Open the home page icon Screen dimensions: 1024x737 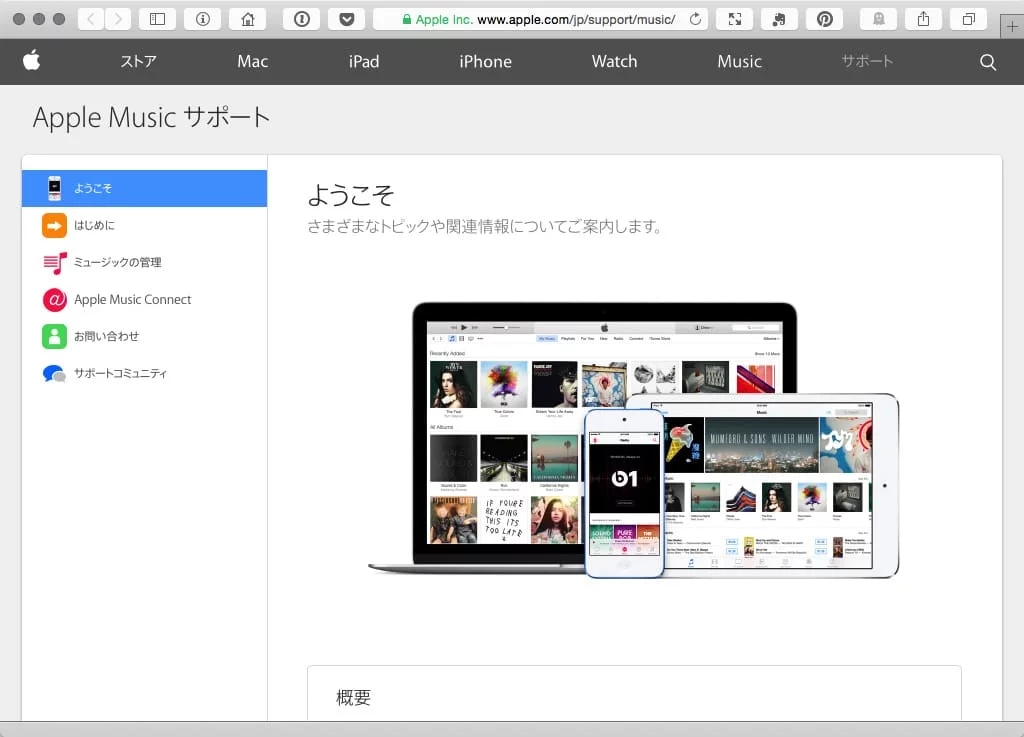[x=248, y=19]
